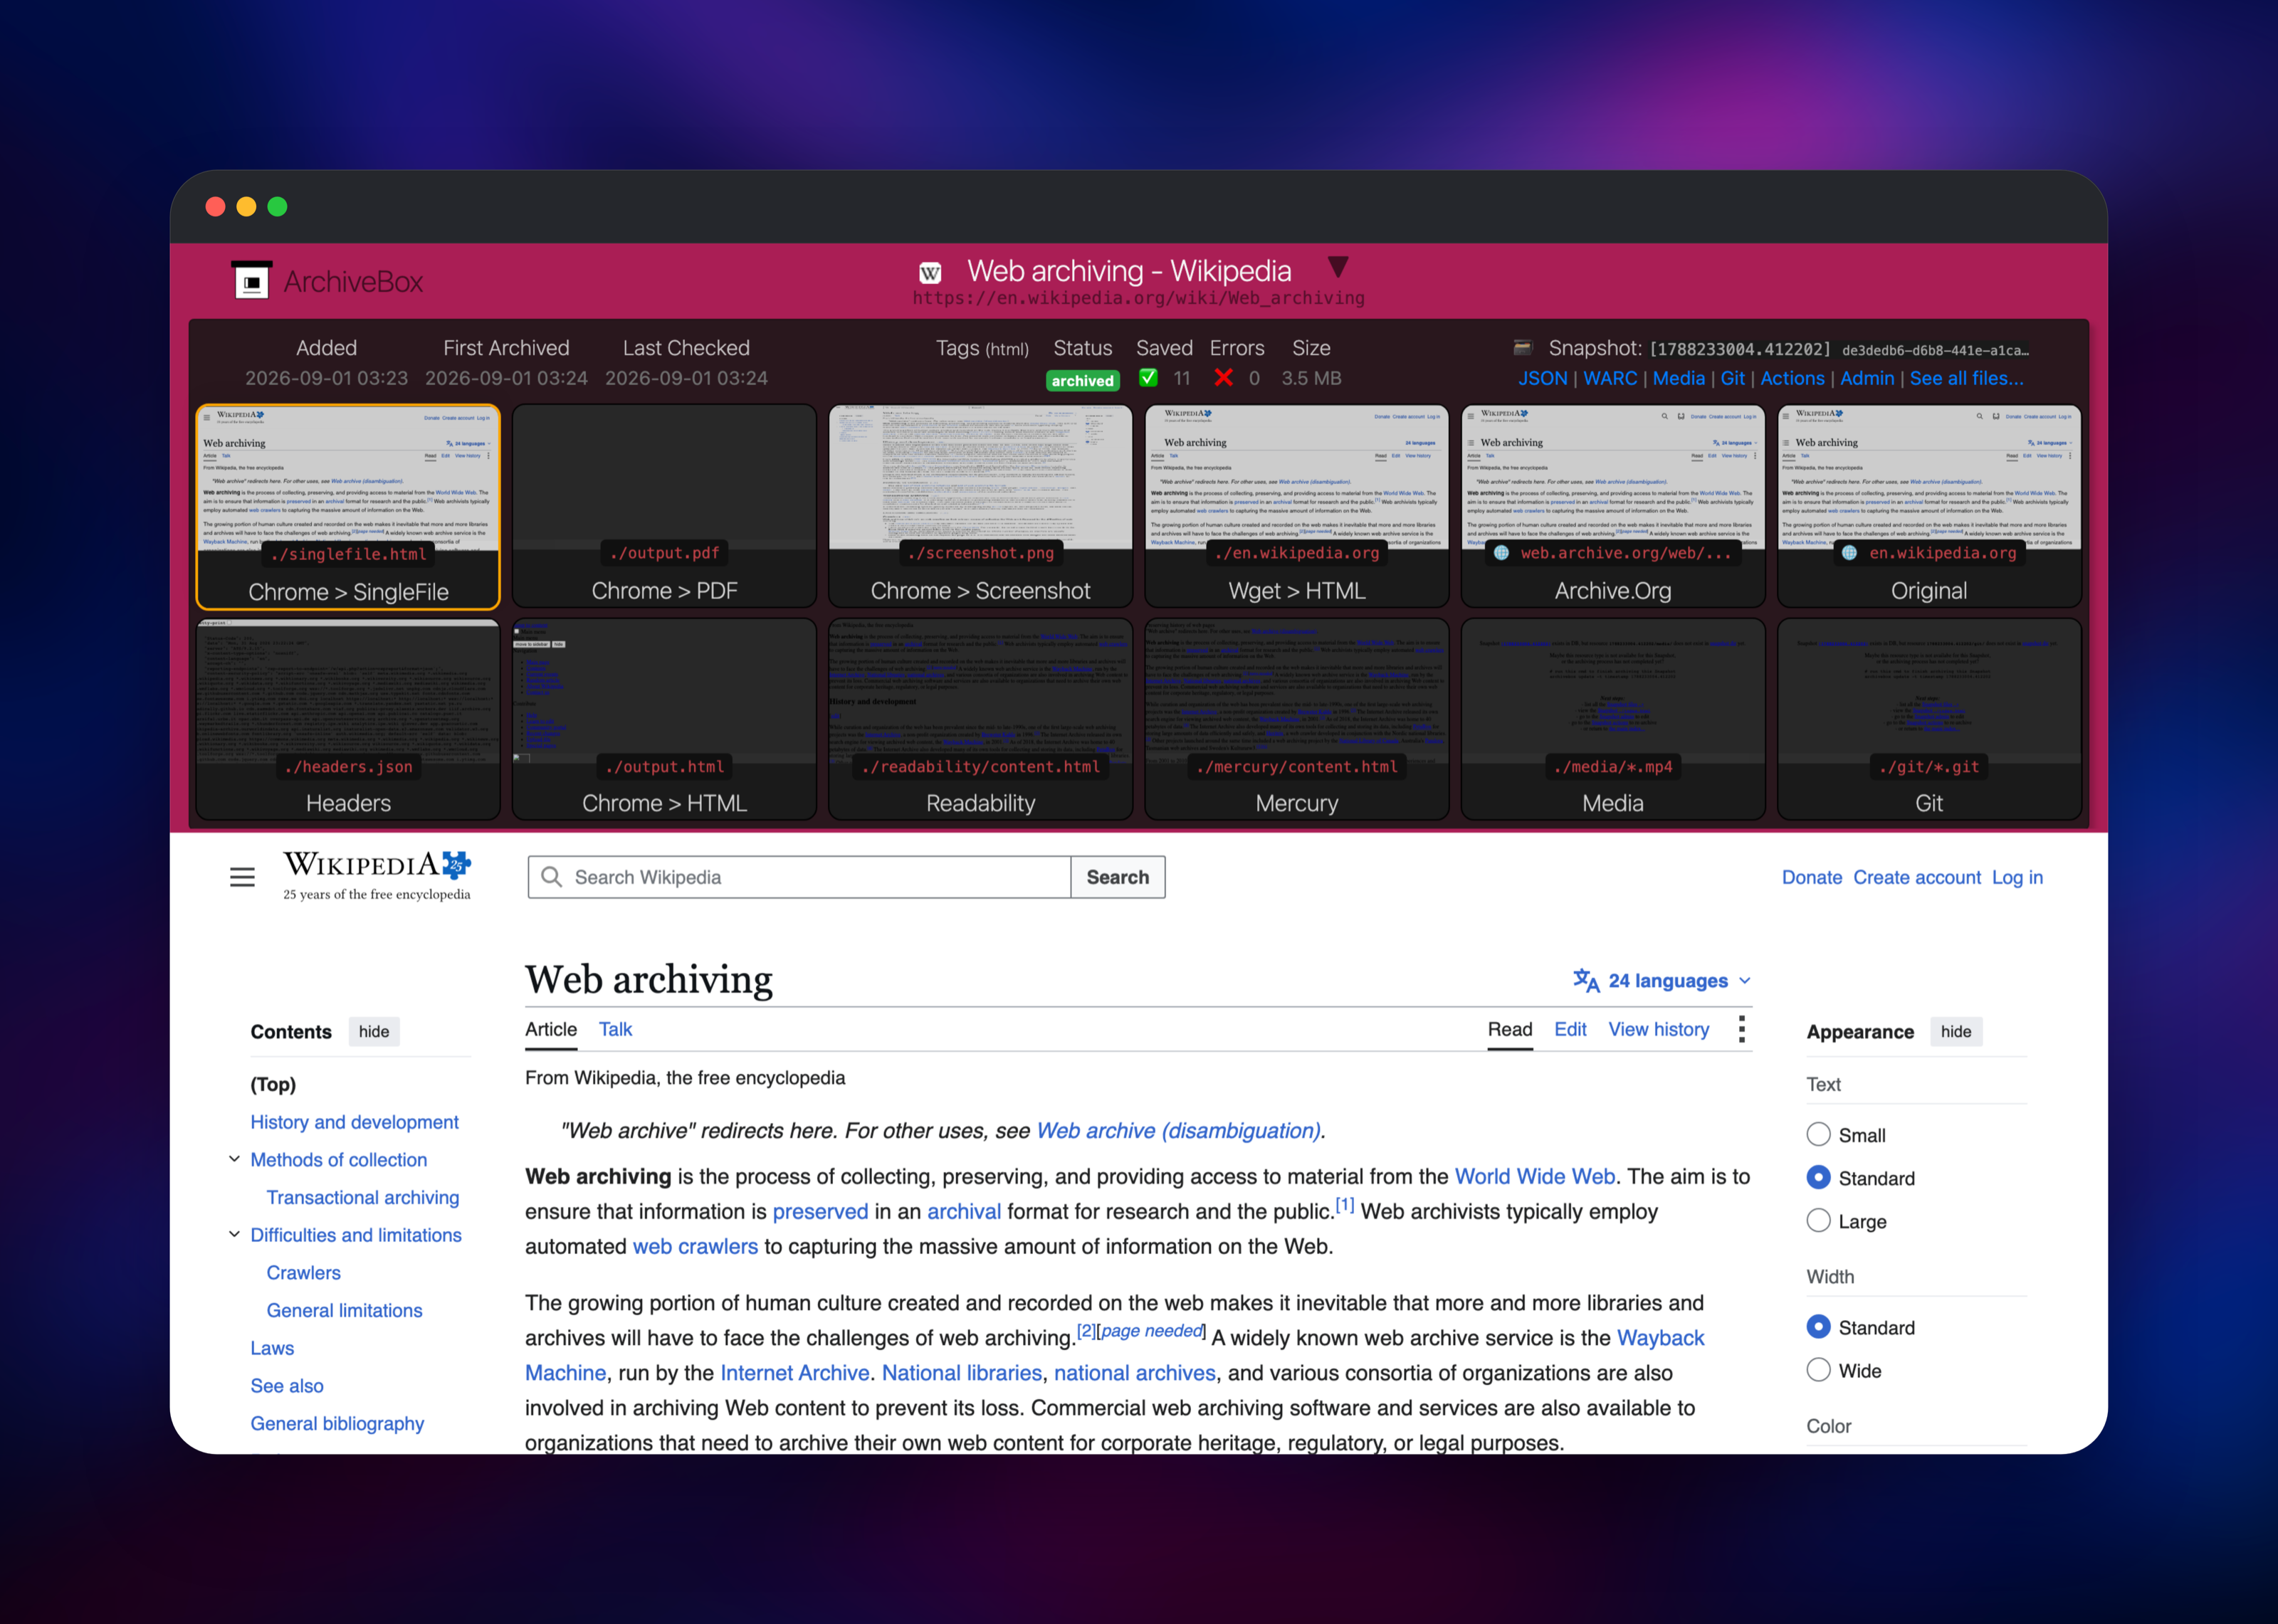Hide the Contents sidebar

pos(374,1031)
